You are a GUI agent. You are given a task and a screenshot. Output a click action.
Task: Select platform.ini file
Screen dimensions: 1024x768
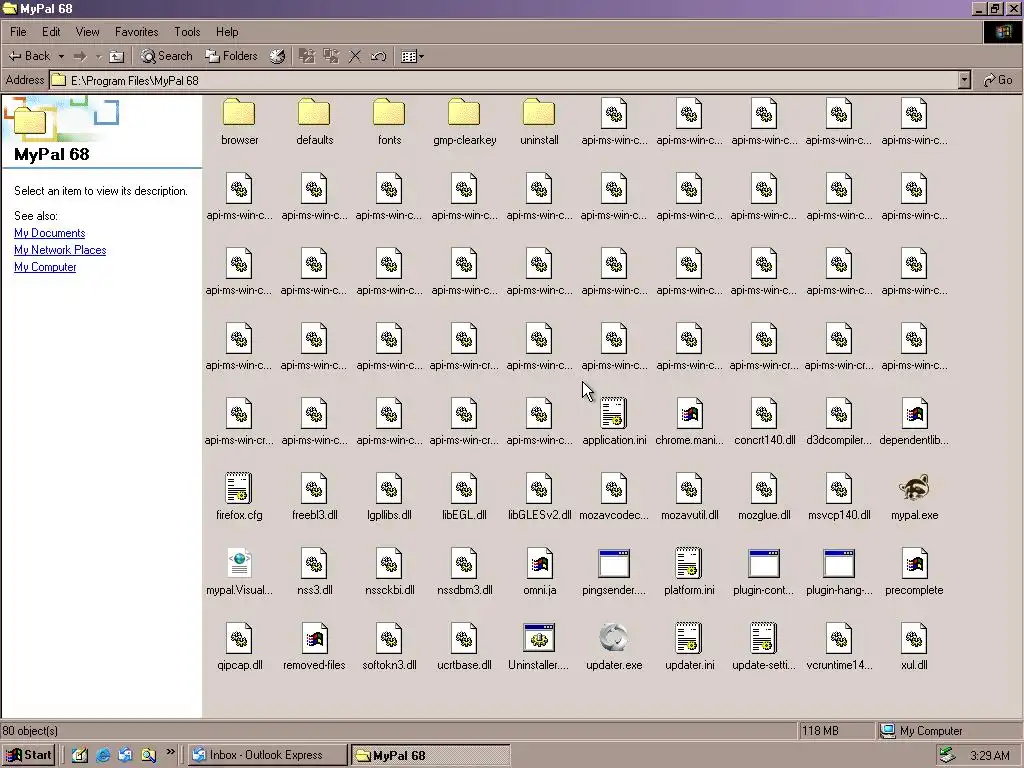point(689,571)
